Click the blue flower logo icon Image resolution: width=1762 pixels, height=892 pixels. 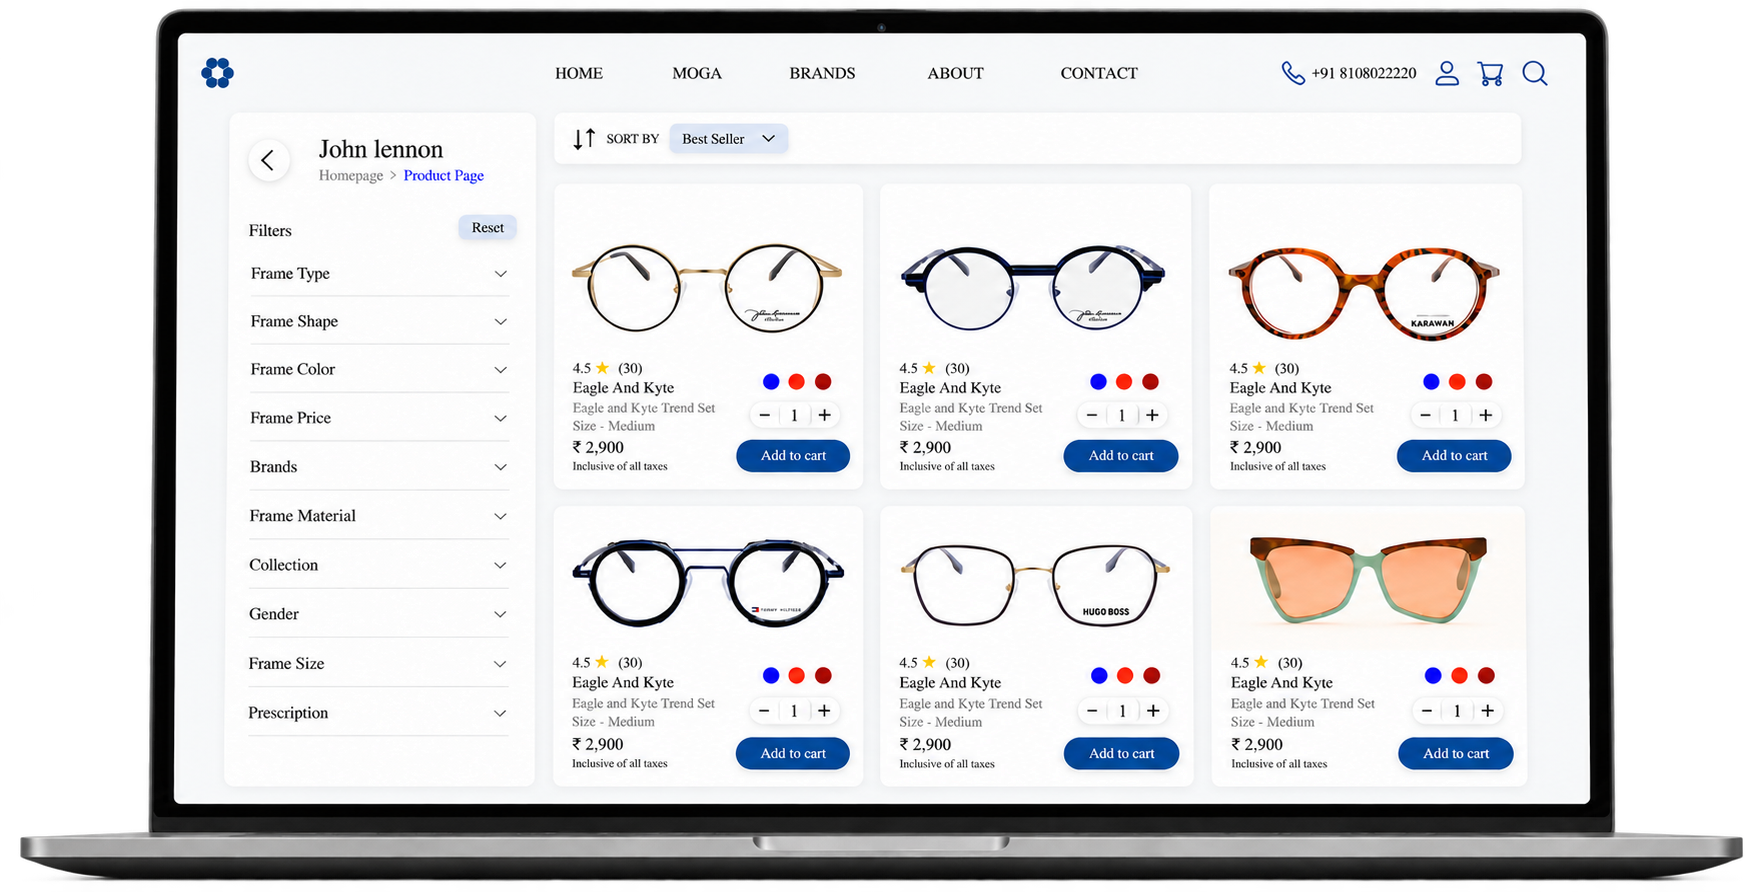pos(217,72)
